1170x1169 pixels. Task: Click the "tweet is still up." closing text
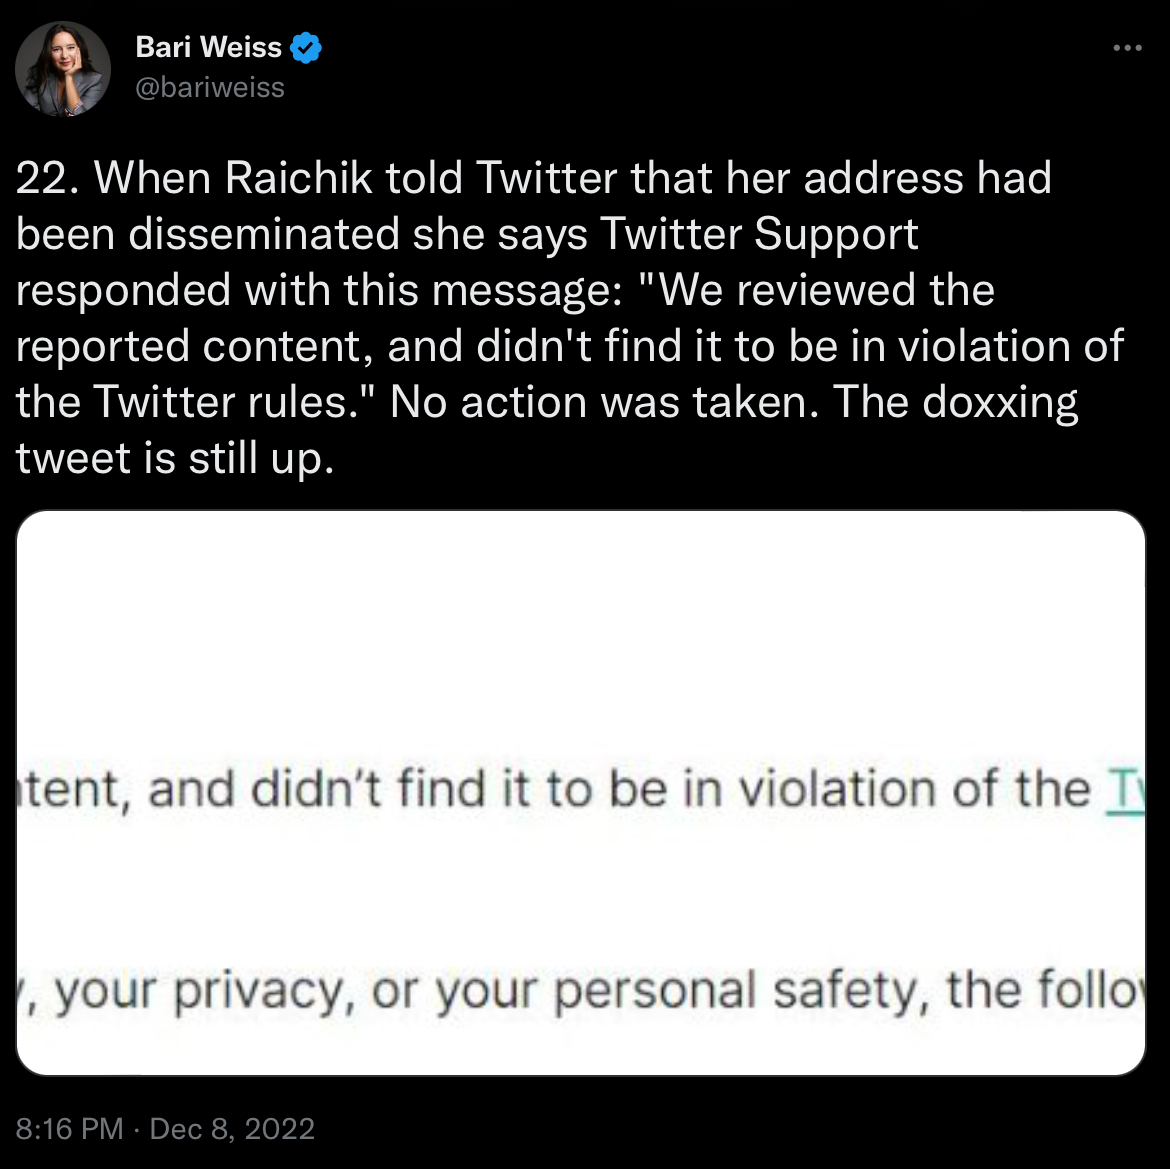(x=173, y=458)
